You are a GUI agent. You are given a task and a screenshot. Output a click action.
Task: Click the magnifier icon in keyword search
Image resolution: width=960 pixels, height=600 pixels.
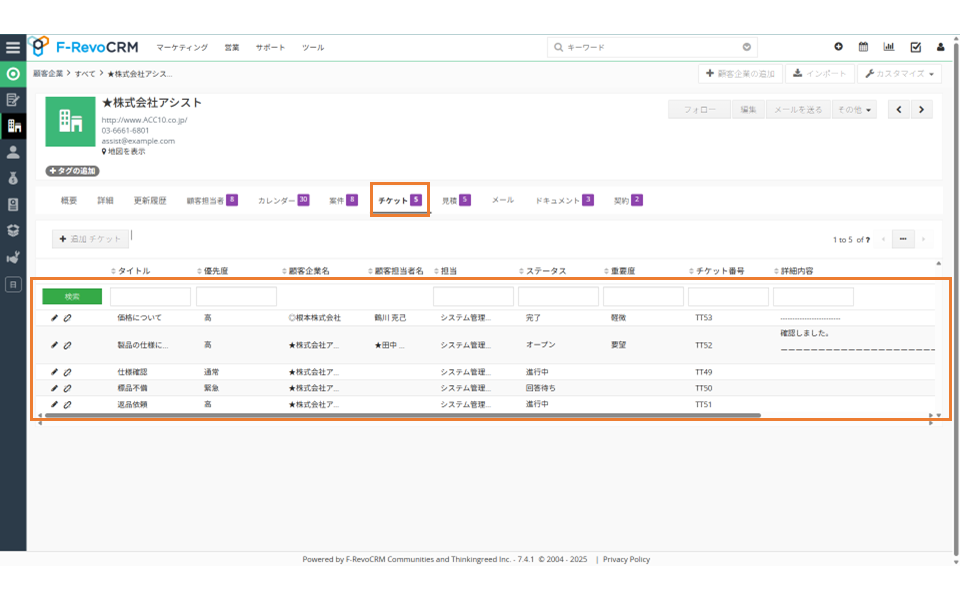pyautogui.click(x=558, y=47)
